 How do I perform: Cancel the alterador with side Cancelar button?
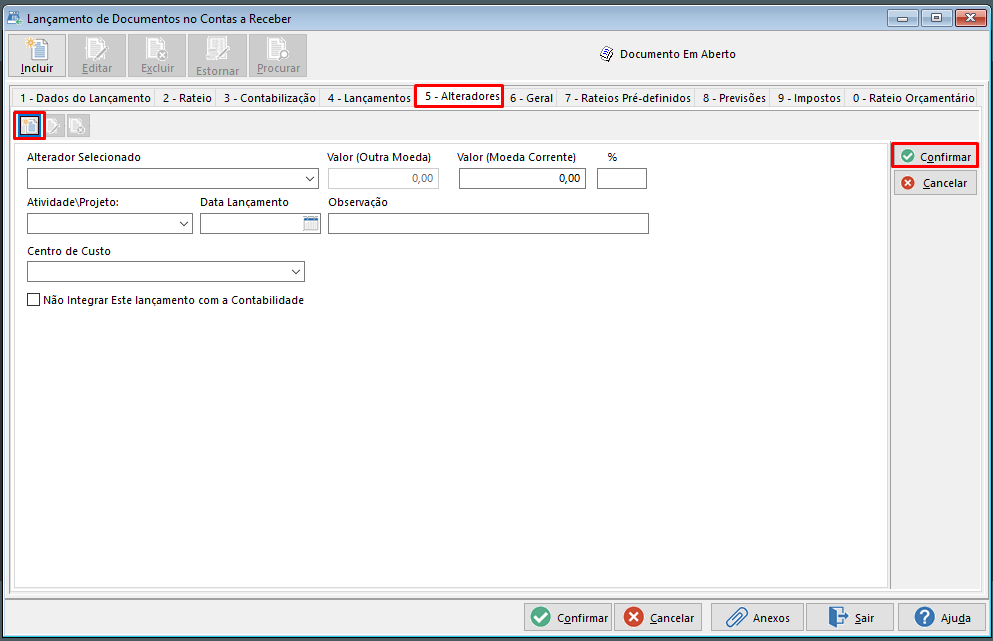pyautogui.click(x=935, y=183)
